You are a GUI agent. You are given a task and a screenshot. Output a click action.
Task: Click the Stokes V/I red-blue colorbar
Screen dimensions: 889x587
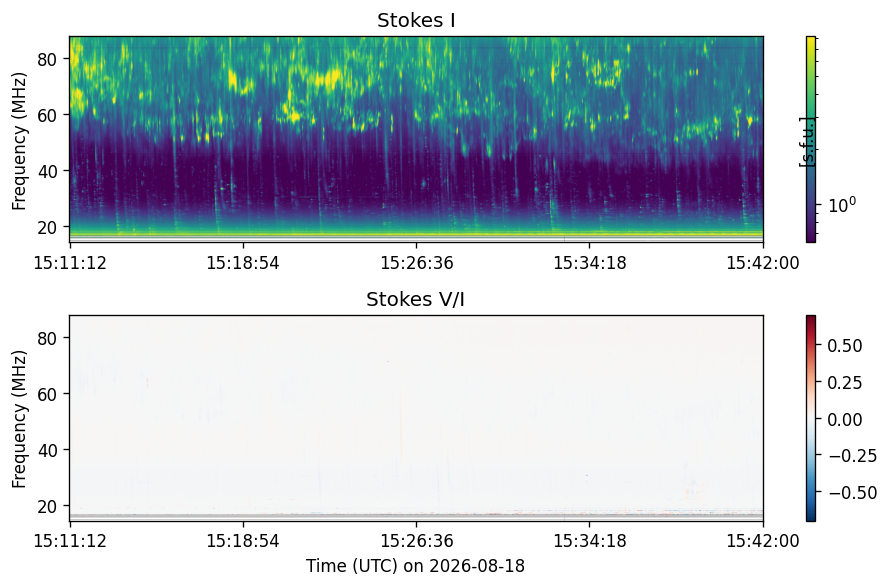click(811, 418)
